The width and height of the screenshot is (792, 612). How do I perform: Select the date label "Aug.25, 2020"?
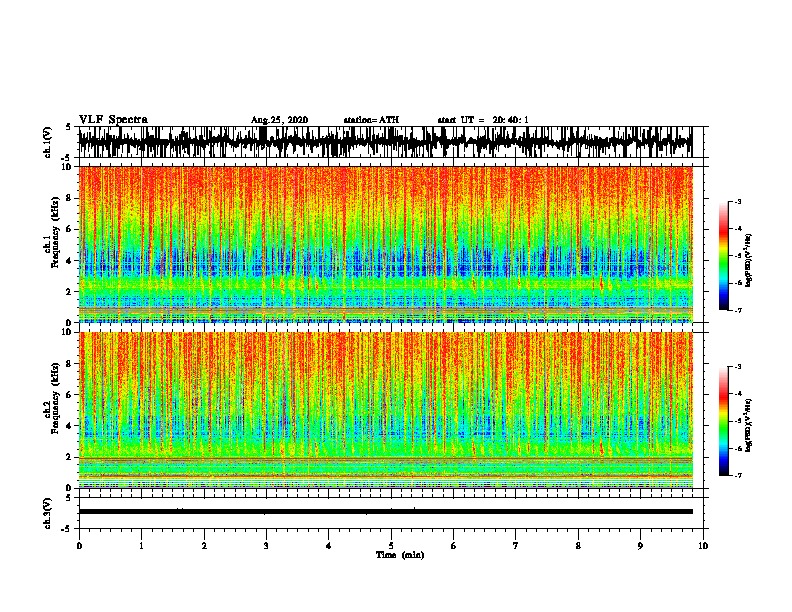tap(279, 120)
